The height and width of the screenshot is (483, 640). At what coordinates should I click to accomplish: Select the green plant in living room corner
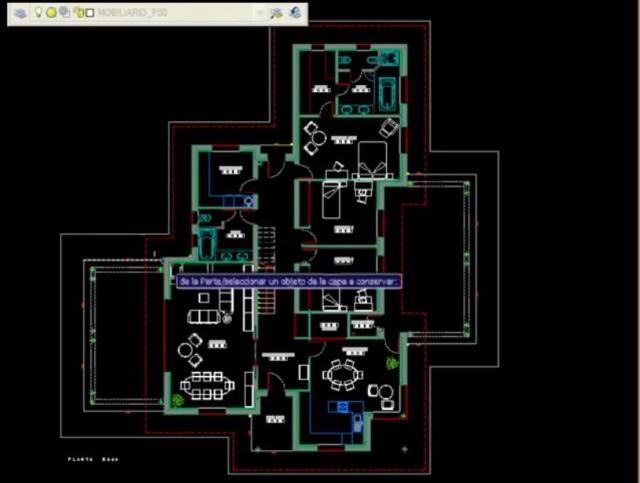(178, 400)
